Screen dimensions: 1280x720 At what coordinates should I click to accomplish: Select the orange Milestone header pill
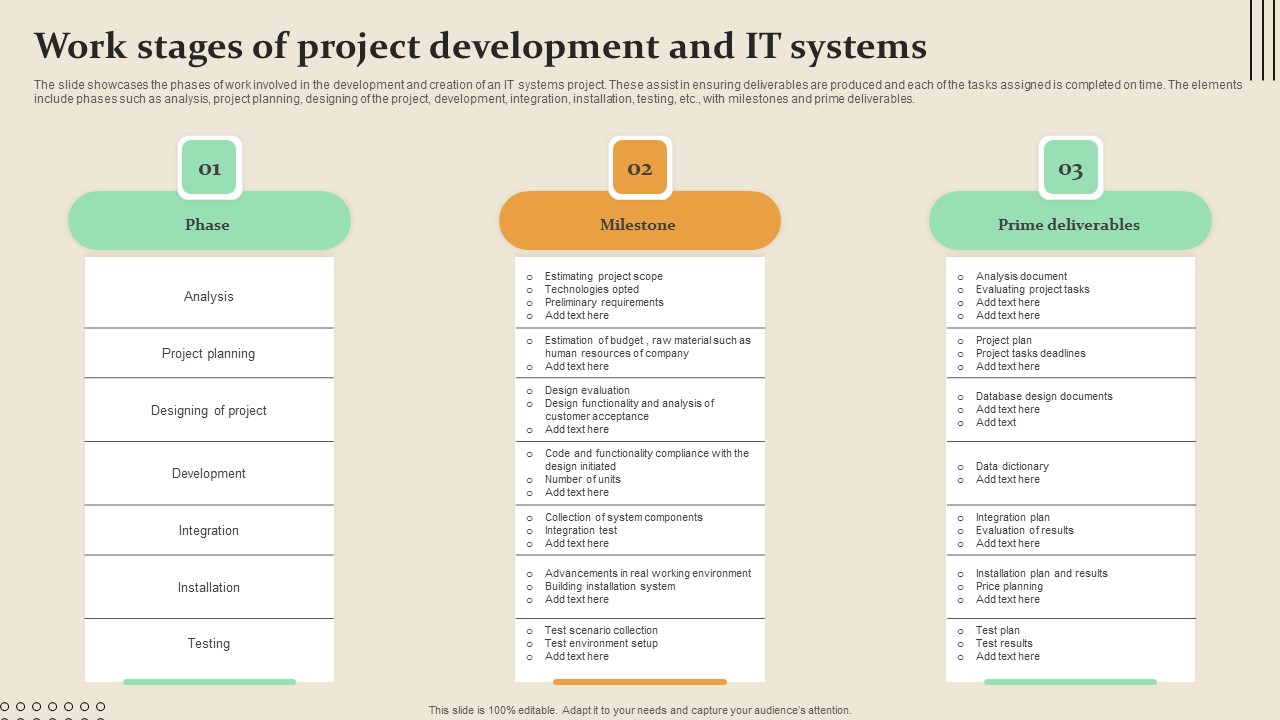click(x=640, y=221)
